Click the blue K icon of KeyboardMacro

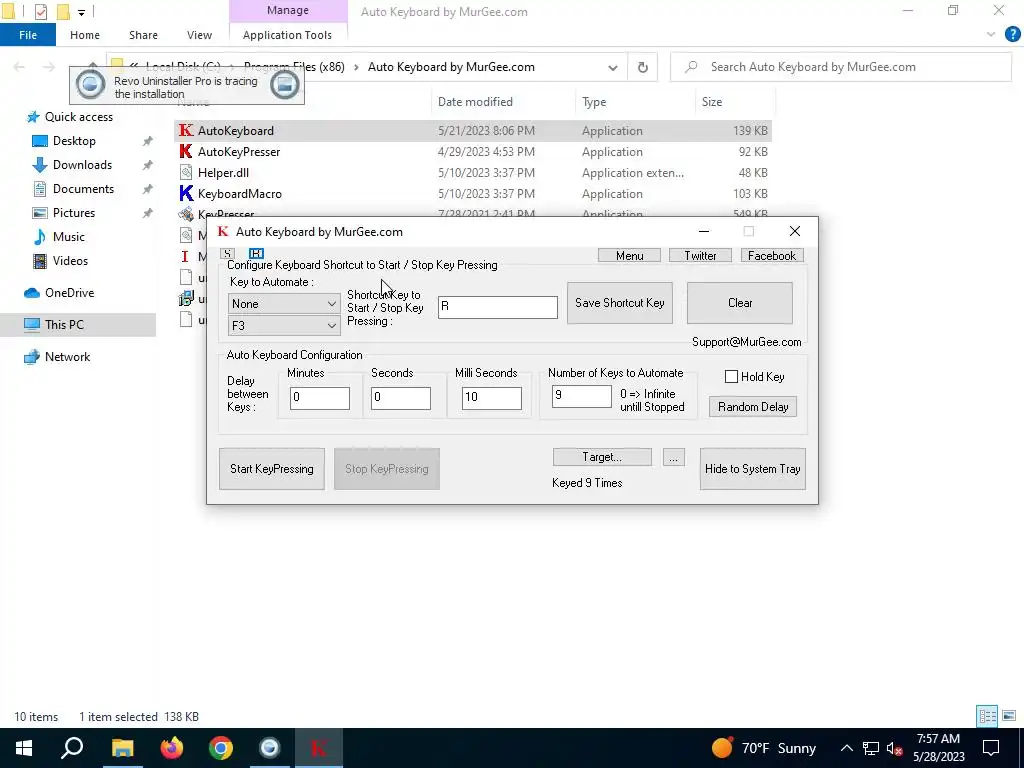coord(186,193)
